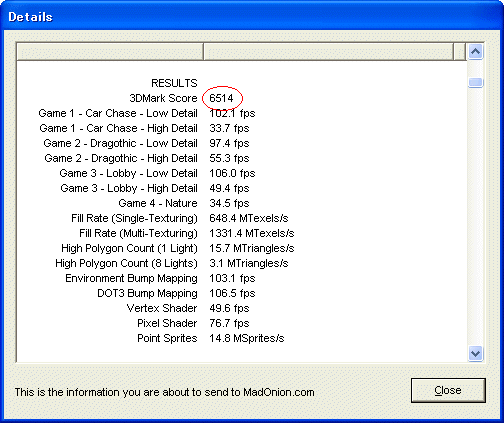Image resolution: width=504 pixels, height=423 pixels.
Task: Click the Point Sprites 14.8 MSprites/s value
Action: click(247, 338)
